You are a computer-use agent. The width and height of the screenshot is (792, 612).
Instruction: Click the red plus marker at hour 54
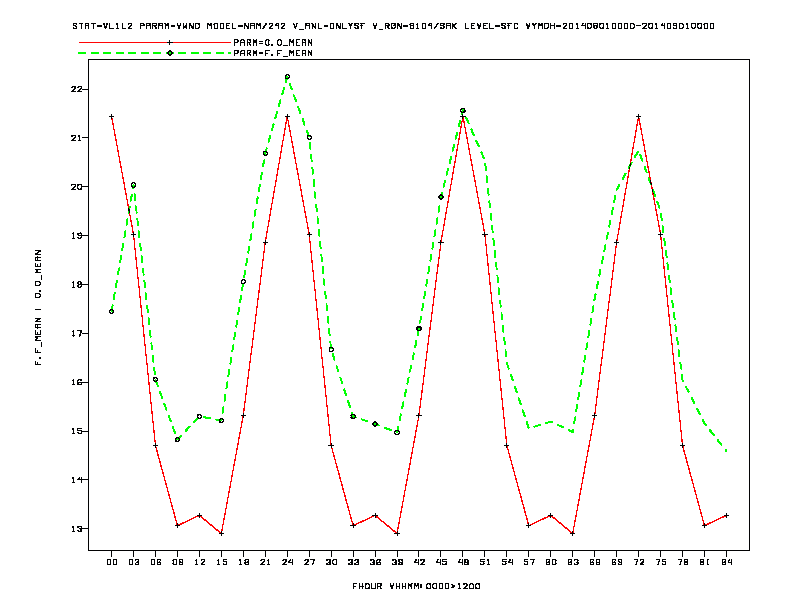(507, 445)
